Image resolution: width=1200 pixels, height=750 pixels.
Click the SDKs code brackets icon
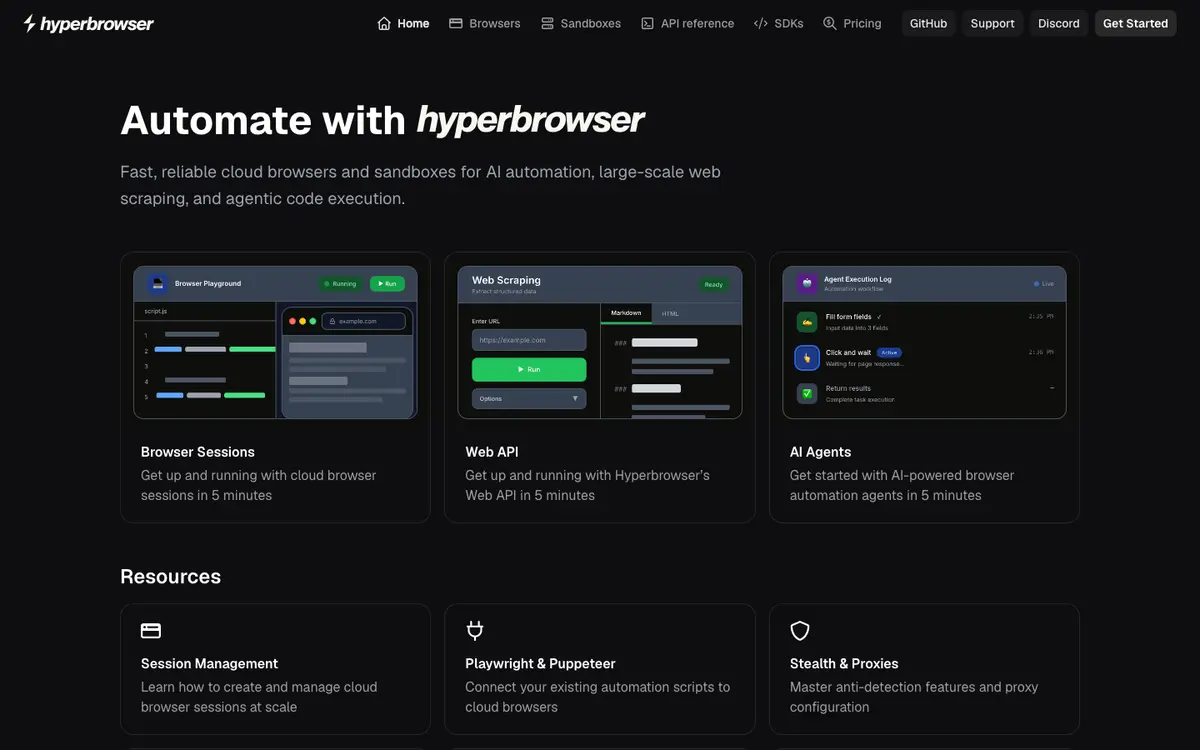(x=761, y=23)
